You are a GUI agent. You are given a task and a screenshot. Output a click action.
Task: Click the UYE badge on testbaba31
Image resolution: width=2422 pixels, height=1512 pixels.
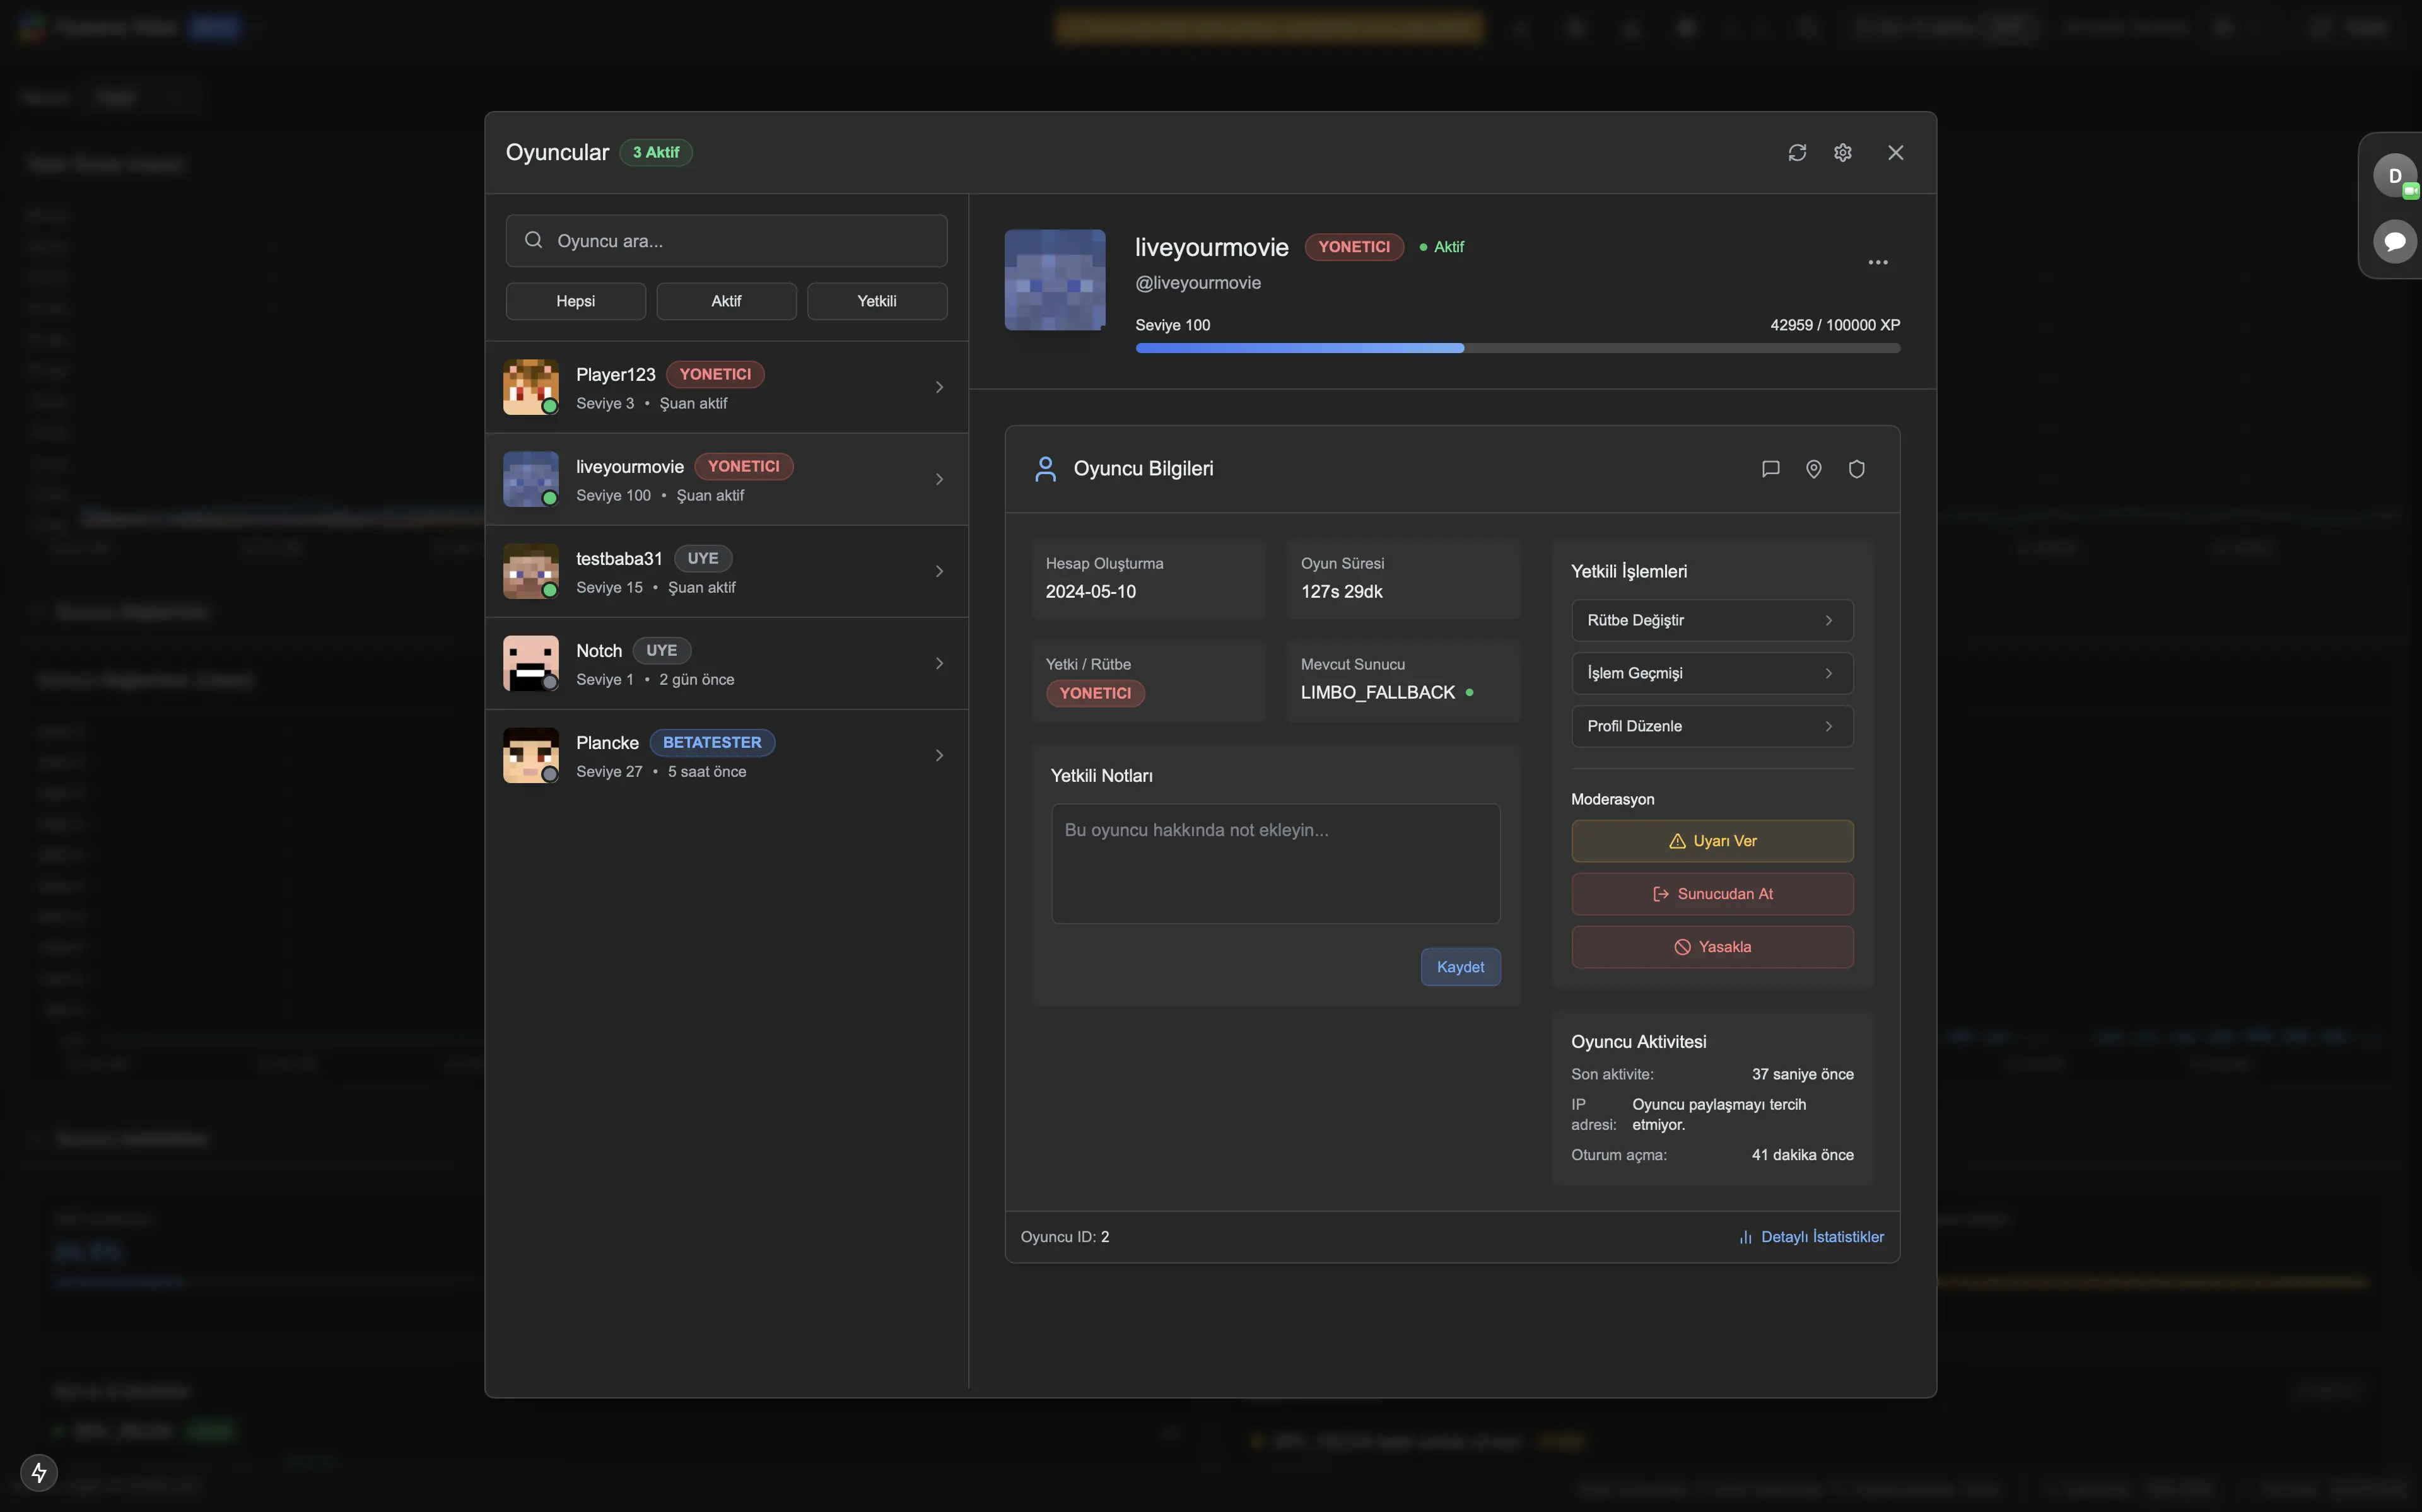[702, 559]
